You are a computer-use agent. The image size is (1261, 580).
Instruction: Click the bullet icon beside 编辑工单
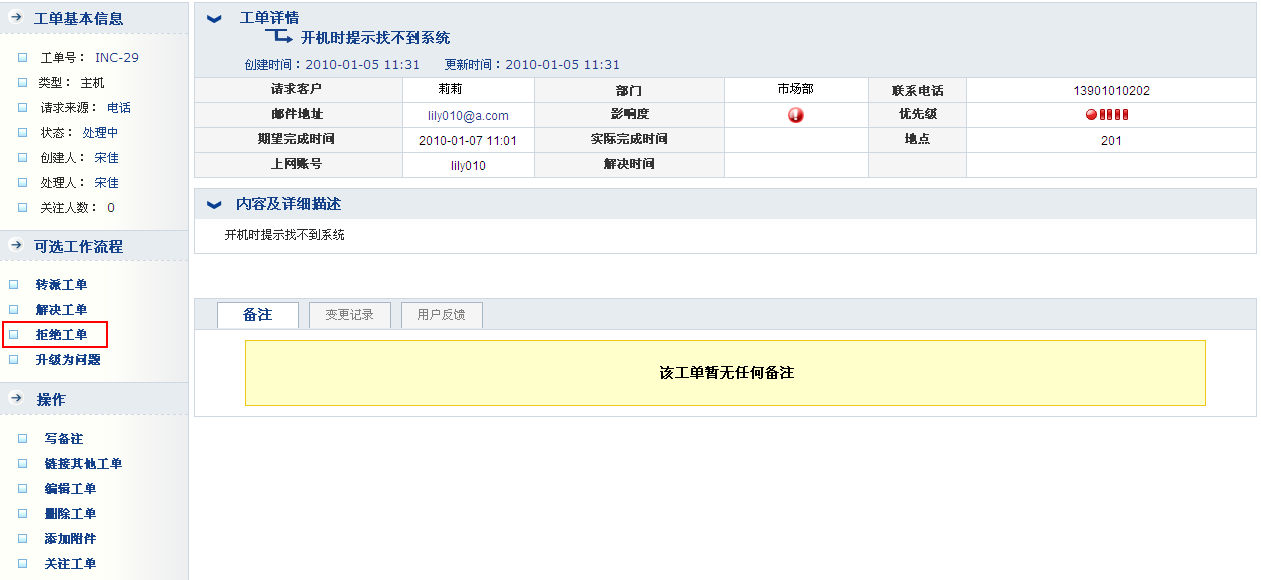pyautogui.click(x=23, y=489)
